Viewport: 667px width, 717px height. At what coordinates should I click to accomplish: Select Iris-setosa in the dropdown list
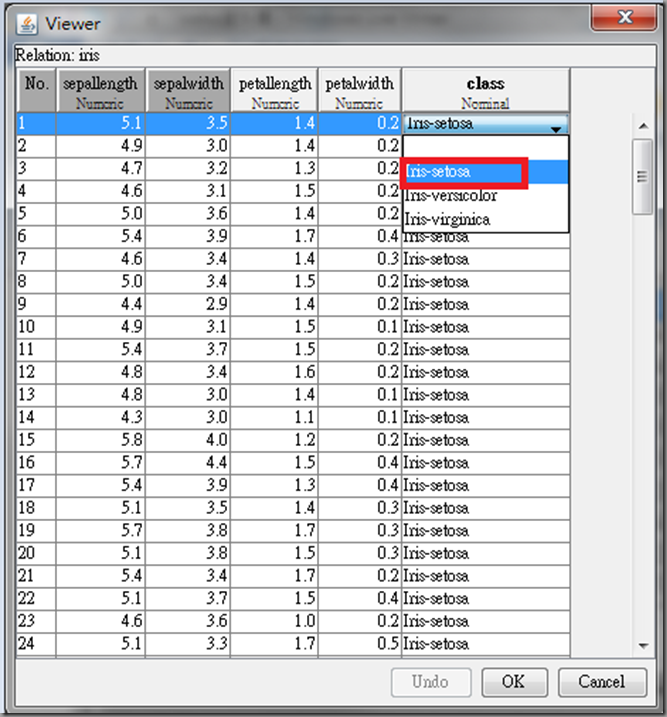[x=485, y=171]
